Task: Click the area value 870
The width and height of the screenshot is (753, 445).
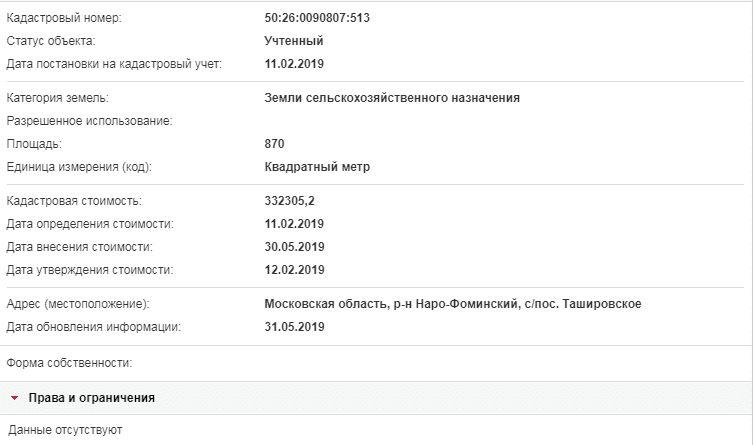Action: point(274,144)
